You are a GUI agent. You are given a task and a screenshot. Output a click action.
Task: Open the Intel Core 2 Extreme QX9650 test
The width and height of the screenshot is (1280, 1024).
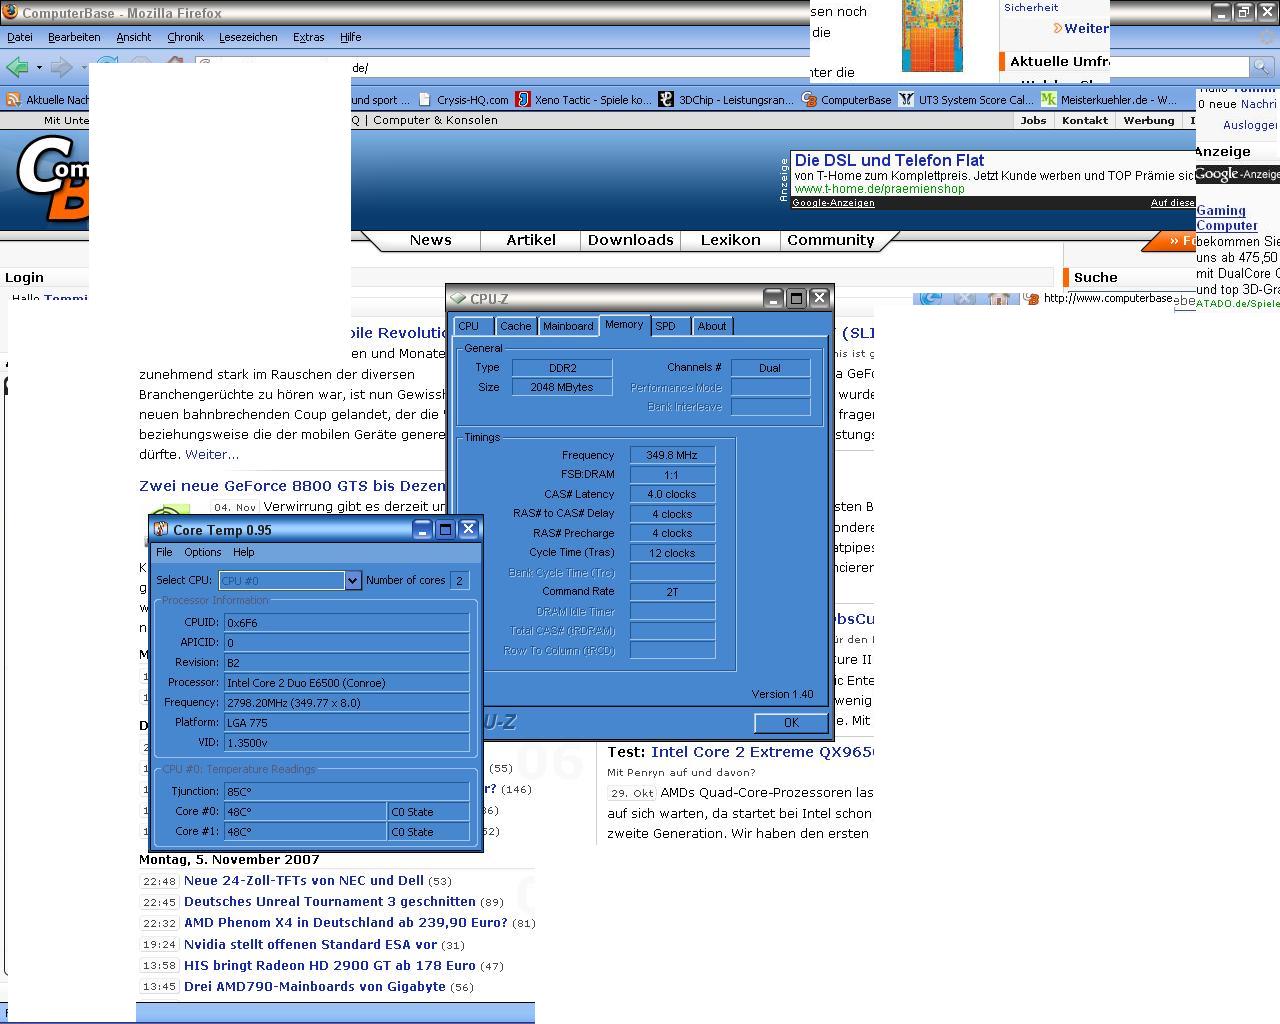(762, 752)
